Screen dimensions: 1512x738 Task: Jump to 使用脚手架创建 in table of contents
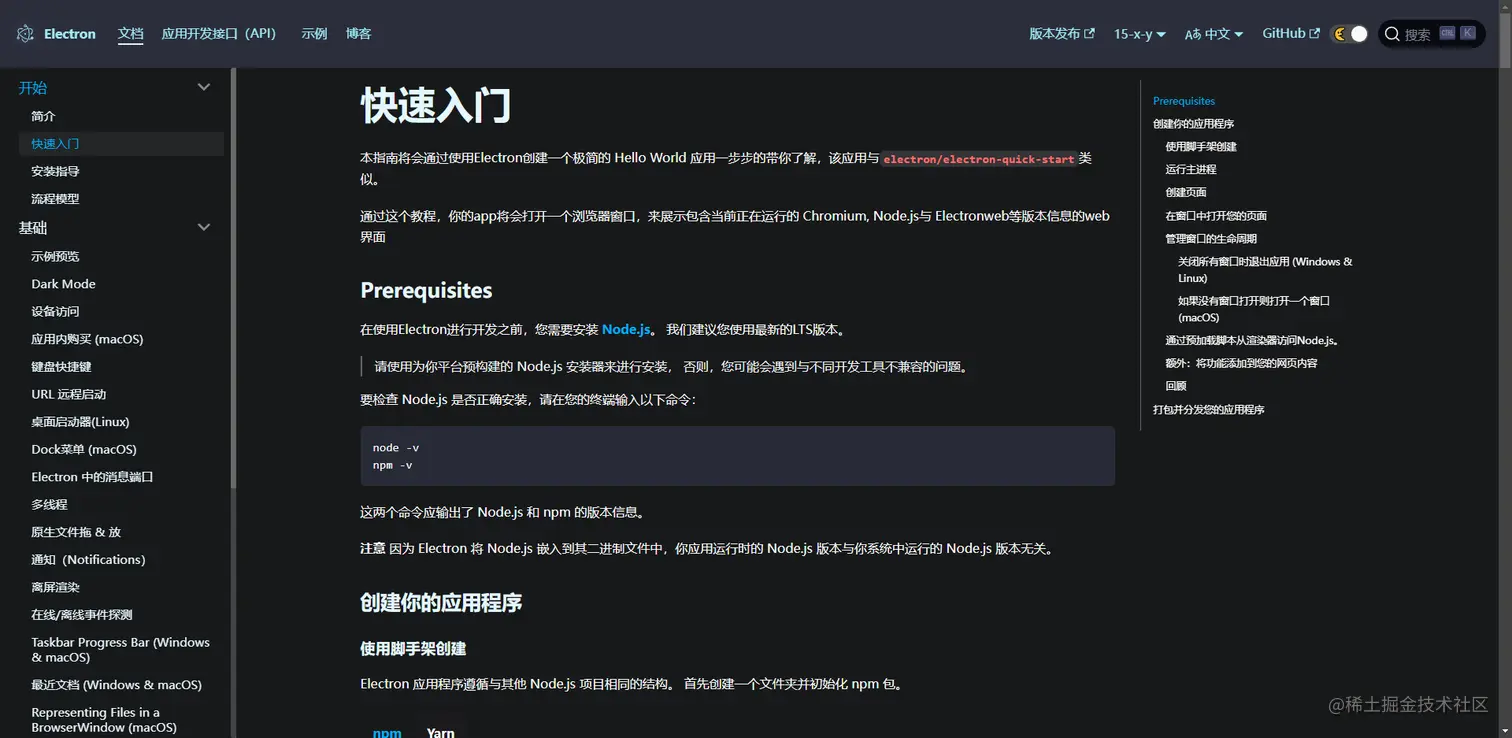pos(1201,147)
